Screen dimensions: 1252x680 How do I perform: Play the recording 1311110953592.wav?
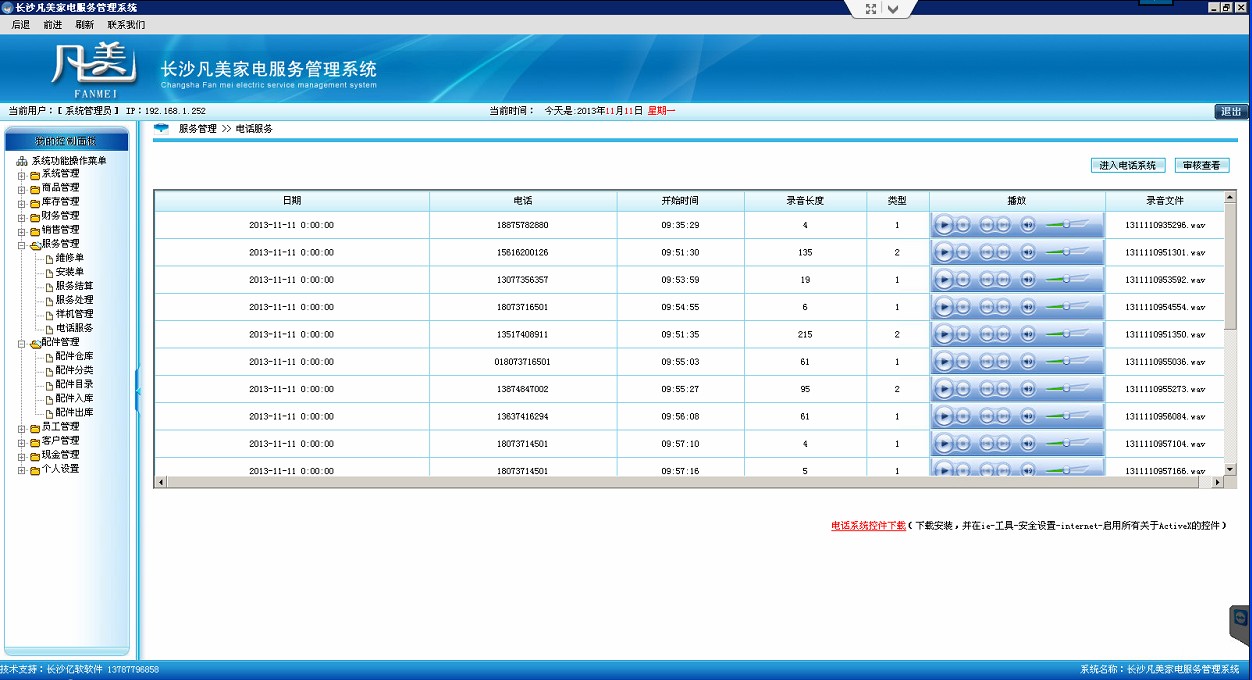click(x=944, y=280)
